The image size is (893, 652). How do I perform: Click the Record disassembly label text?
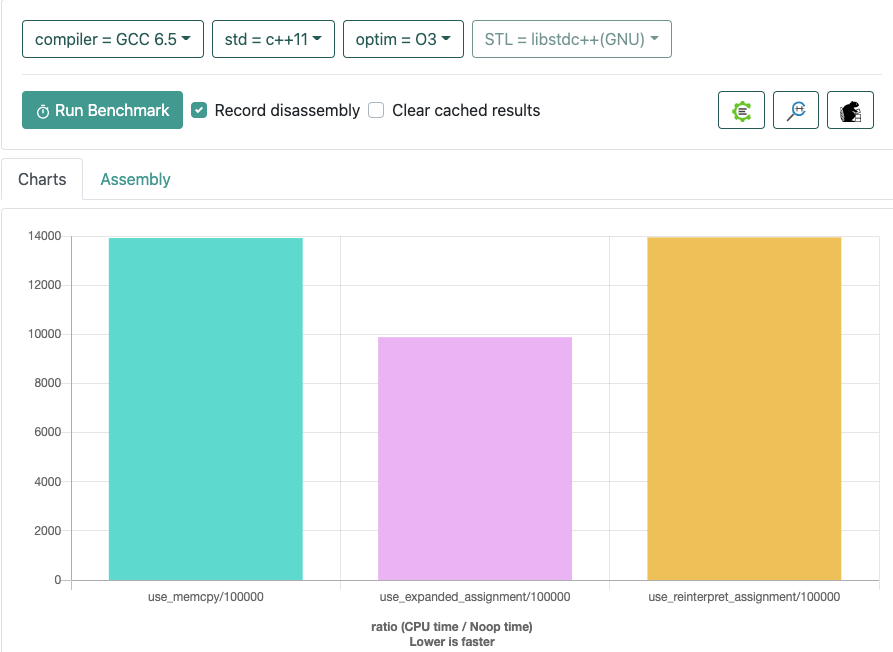(287, 110)
